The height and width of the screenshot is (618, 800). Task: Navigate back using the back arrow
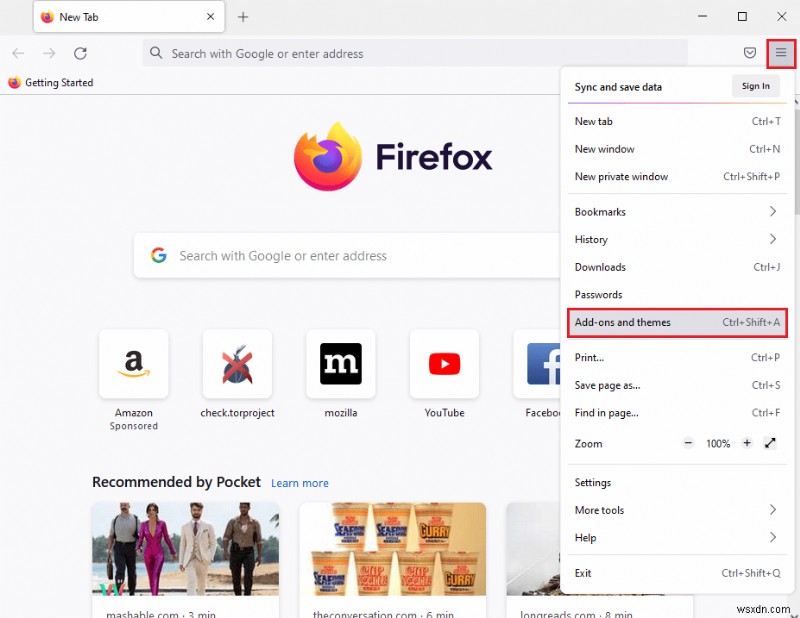[x=18, y=53]
